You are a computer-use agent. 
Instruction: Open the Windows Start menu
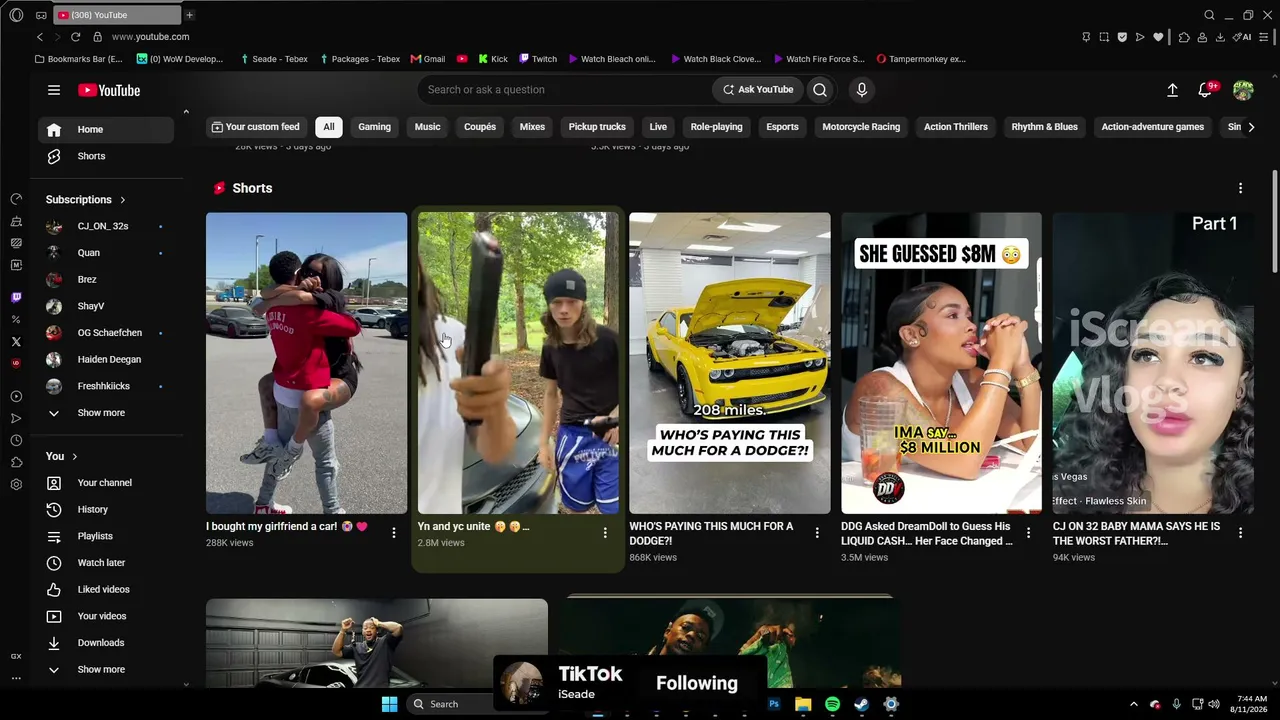[389, 704]
